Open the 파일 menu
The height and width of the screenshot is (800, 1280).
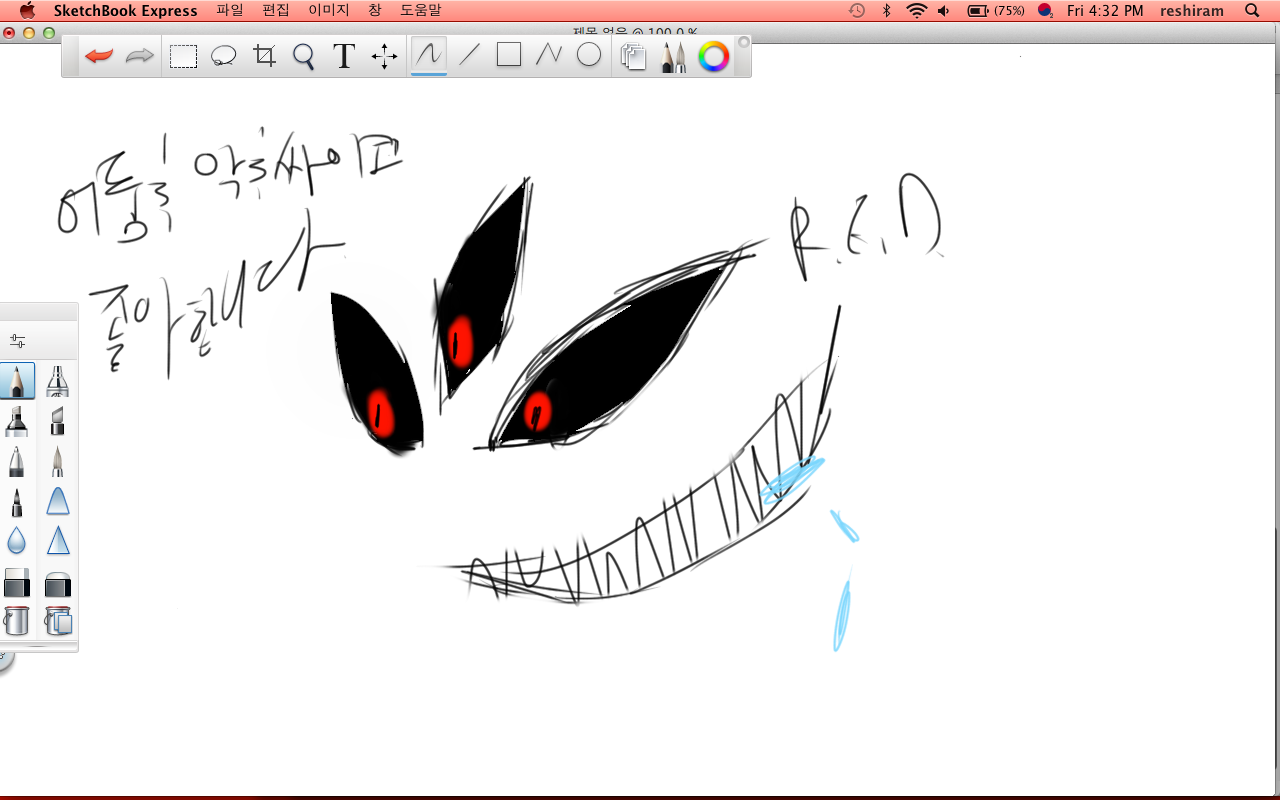[230, 11]
